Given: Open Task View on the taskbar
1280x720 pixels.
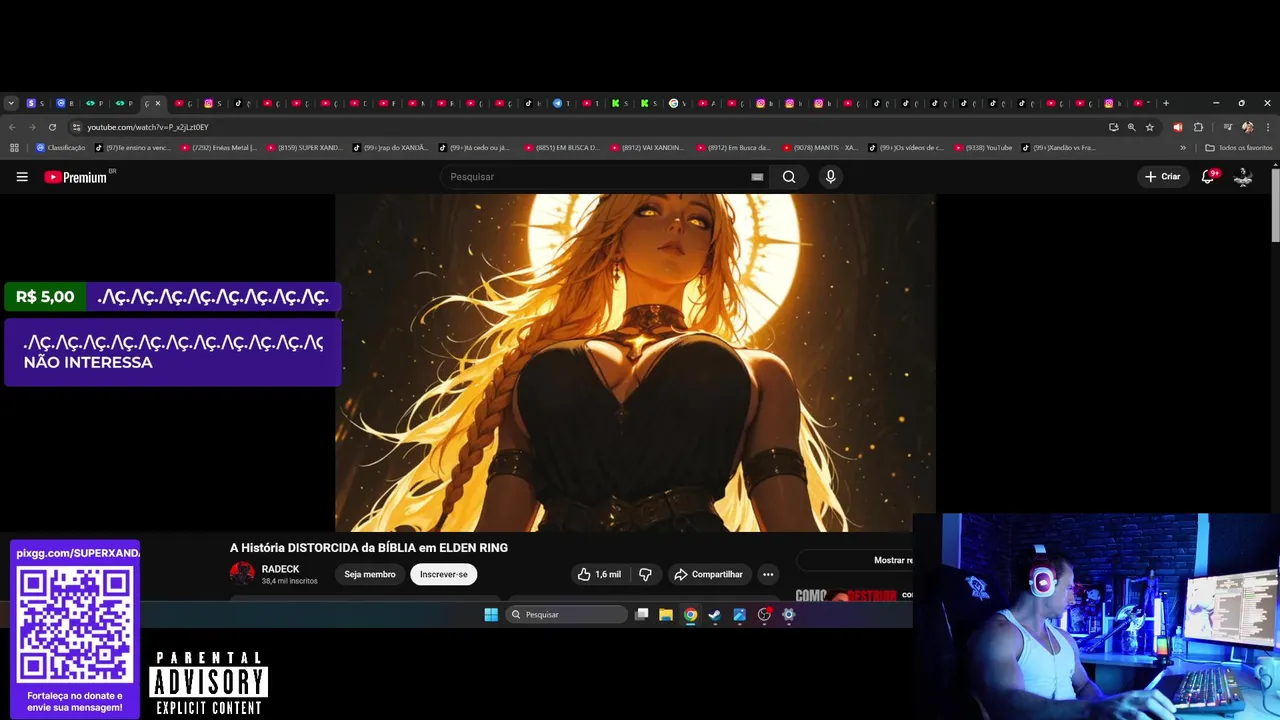Looking at the screenshot, I should 642,615.
